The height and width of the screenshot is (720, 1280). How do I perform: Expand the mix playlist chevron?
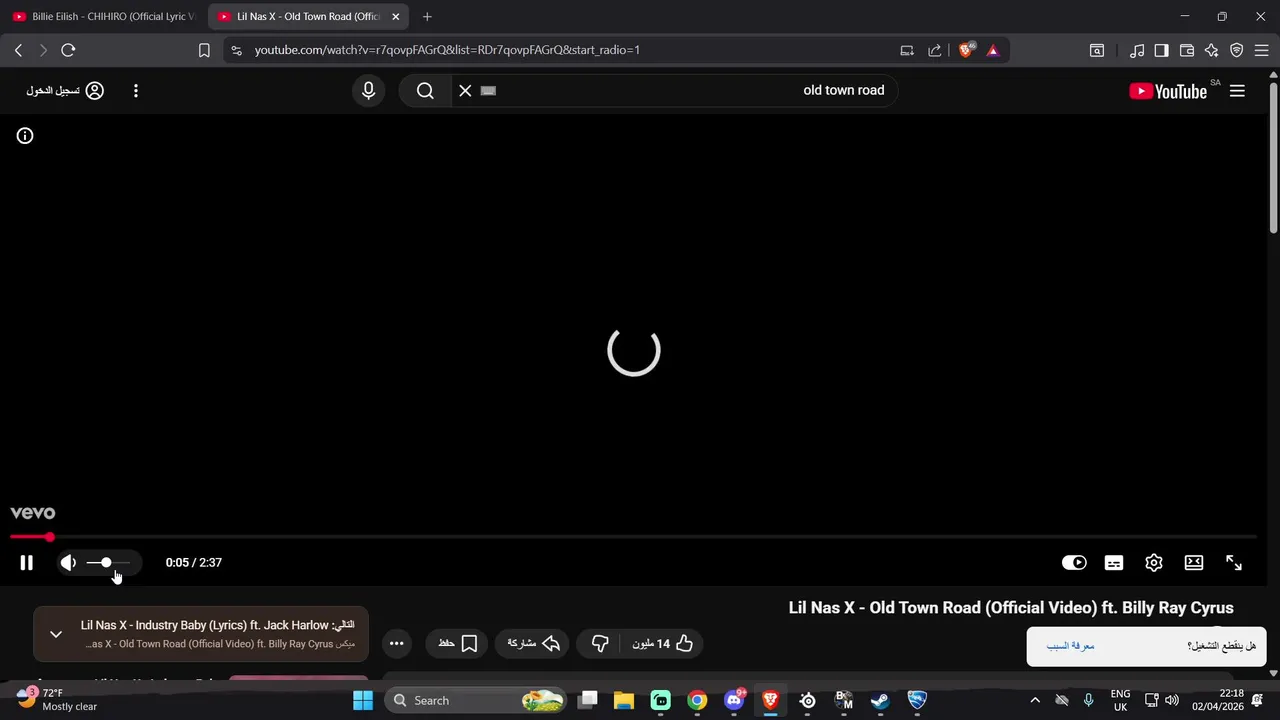(56, 634)
